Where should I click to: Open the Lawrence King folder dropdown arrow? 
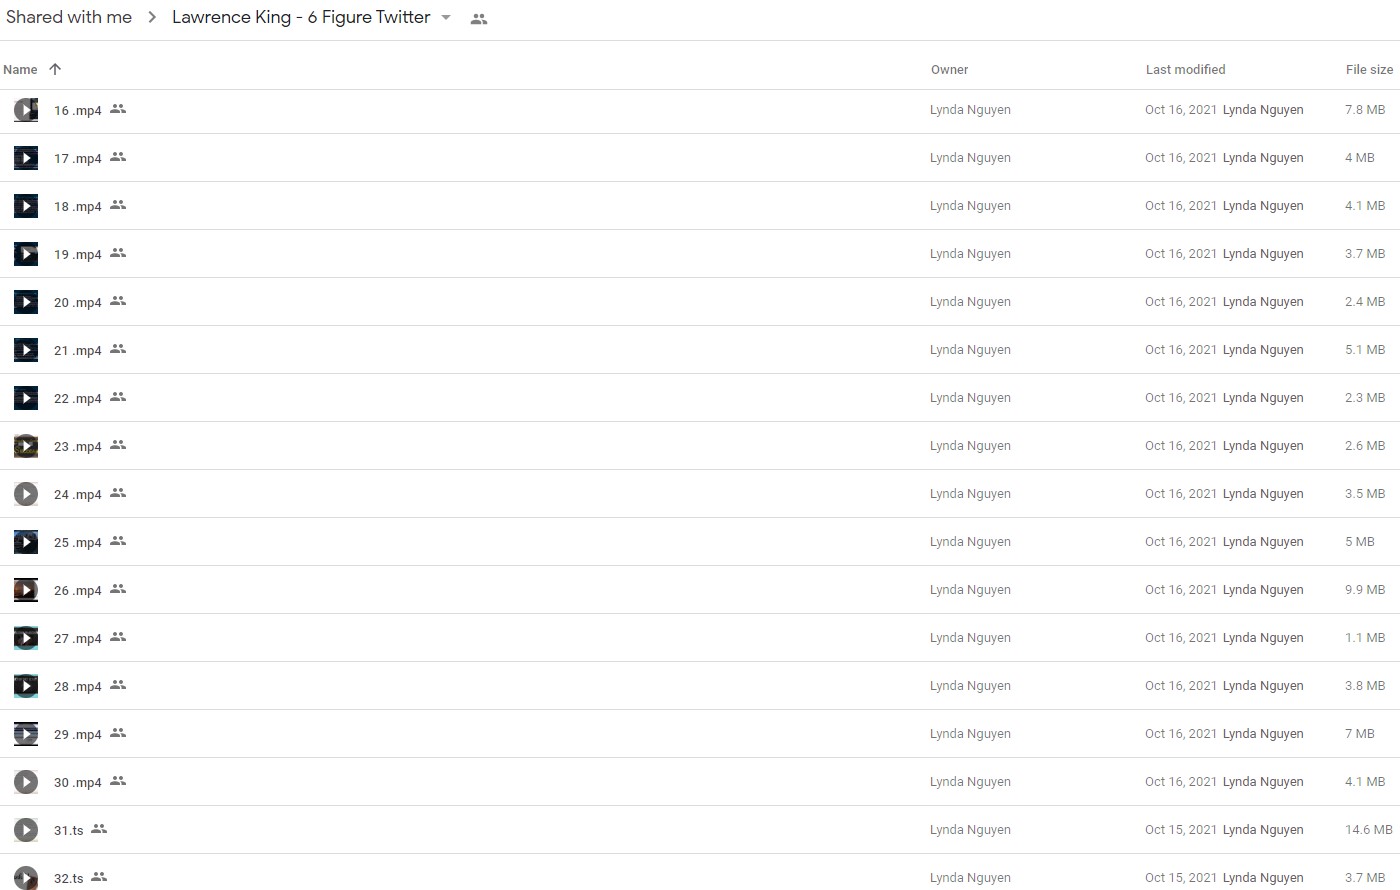(x=446, y=18)
